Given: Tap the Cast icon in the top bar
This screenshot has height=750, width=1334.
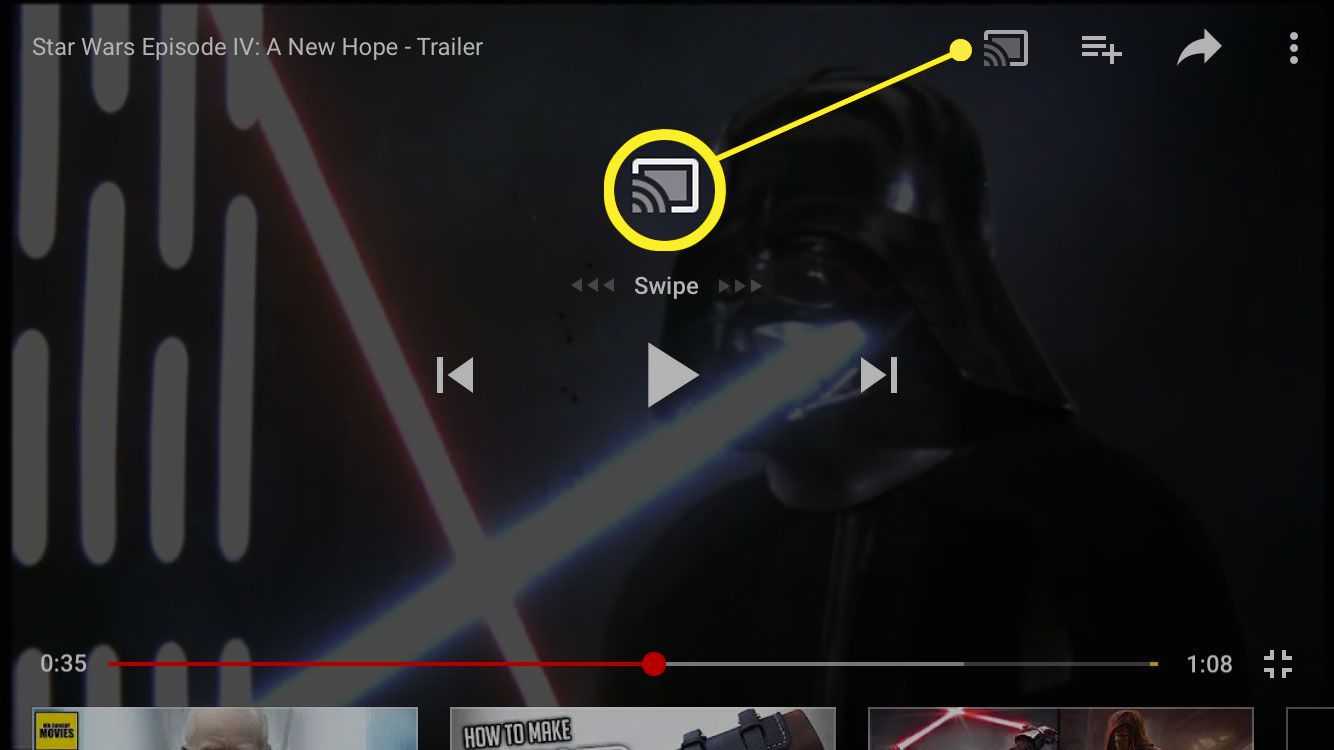Looking at the screenshot, I should (1005, 48).
